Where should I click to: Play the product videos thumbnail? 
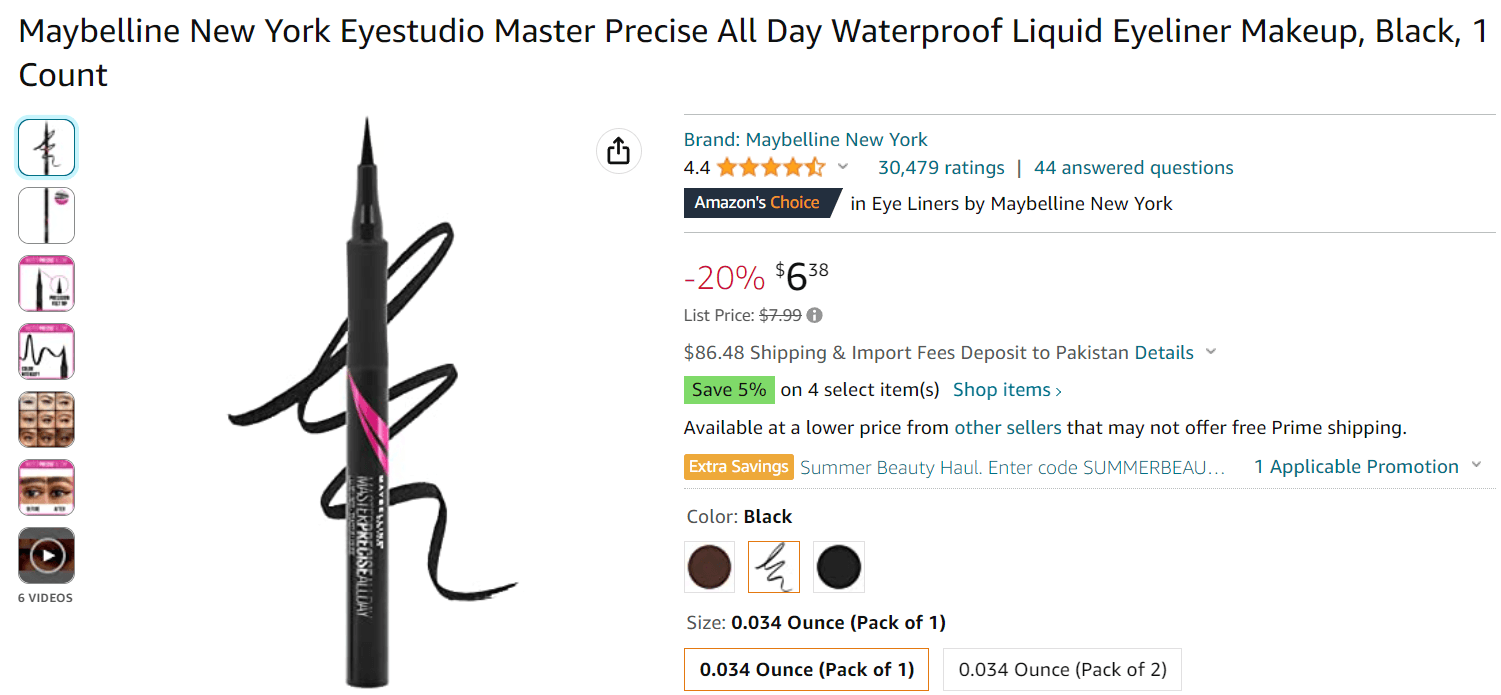[47, 555]
